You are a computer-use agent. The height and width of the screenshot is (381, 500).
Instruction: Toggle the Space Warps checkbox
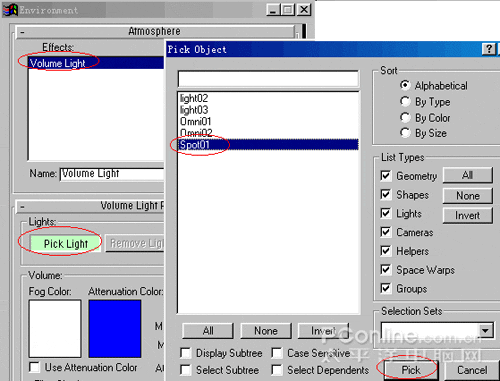386,270
